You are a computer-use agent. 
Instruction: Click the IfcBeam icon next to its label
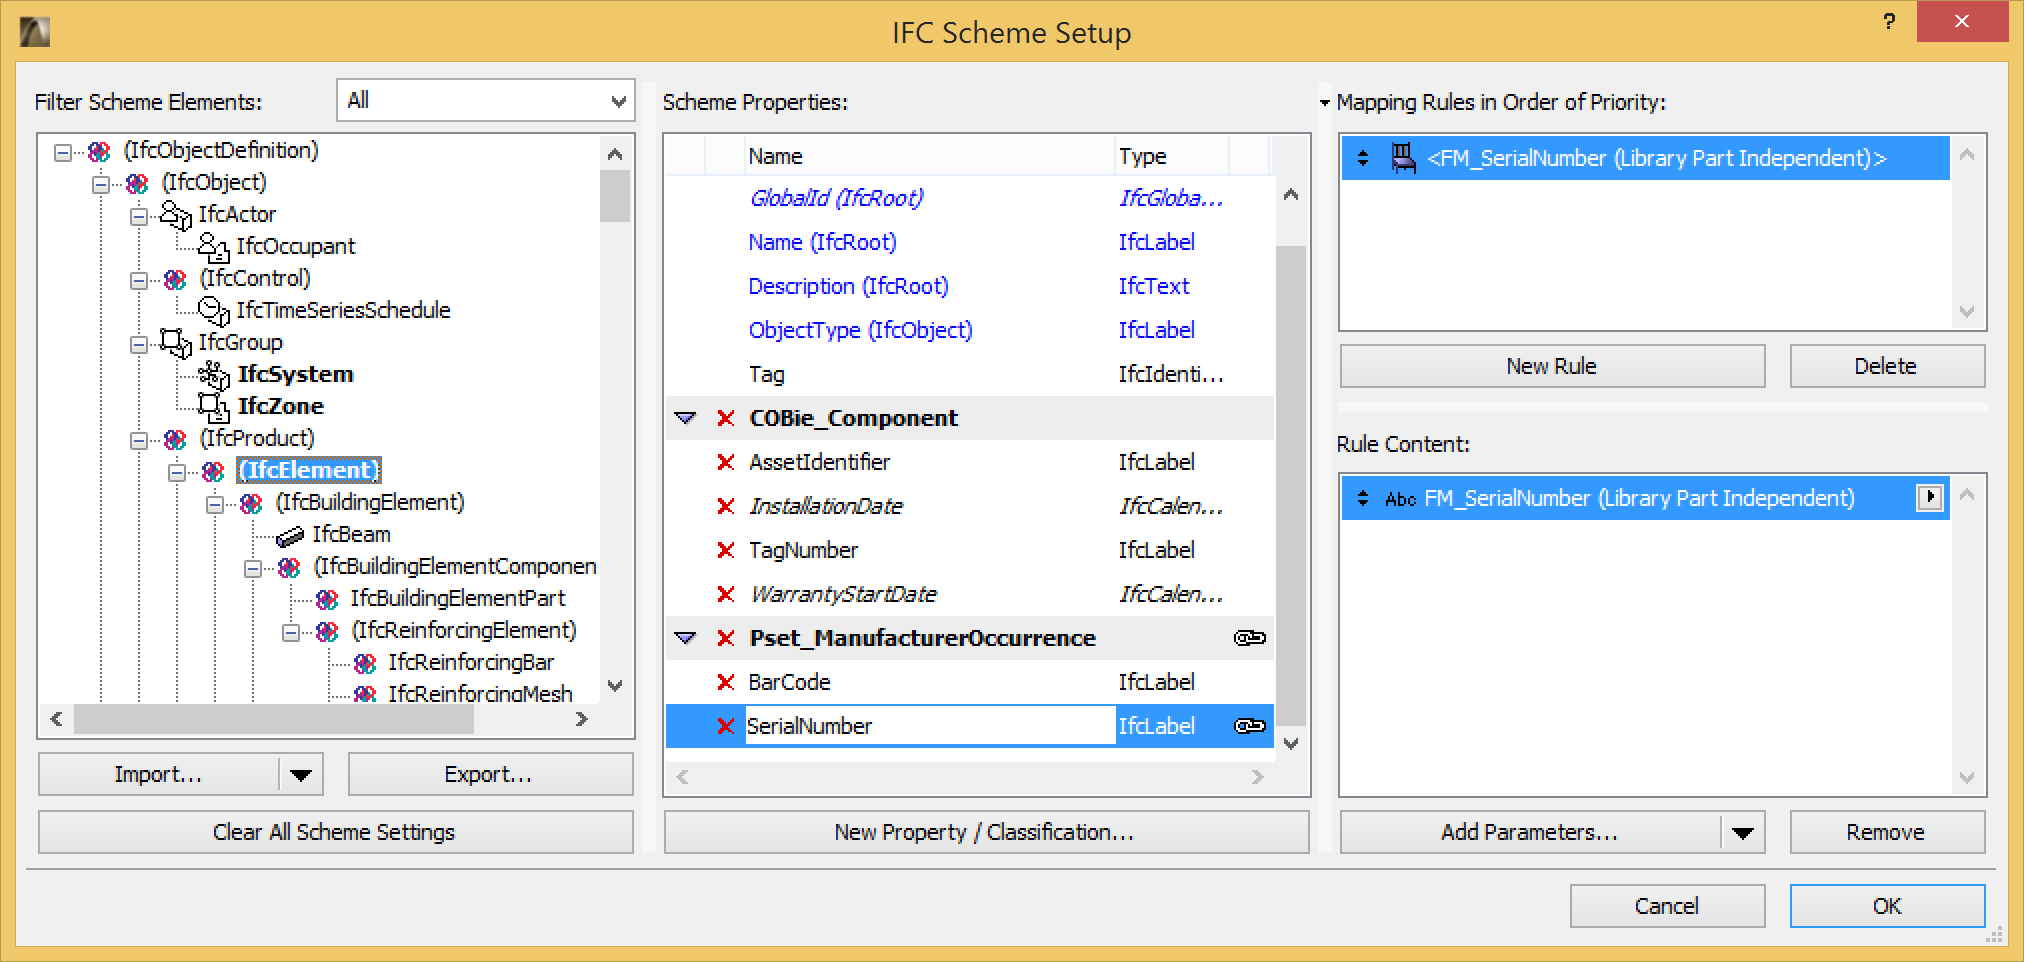coord(289,534)
